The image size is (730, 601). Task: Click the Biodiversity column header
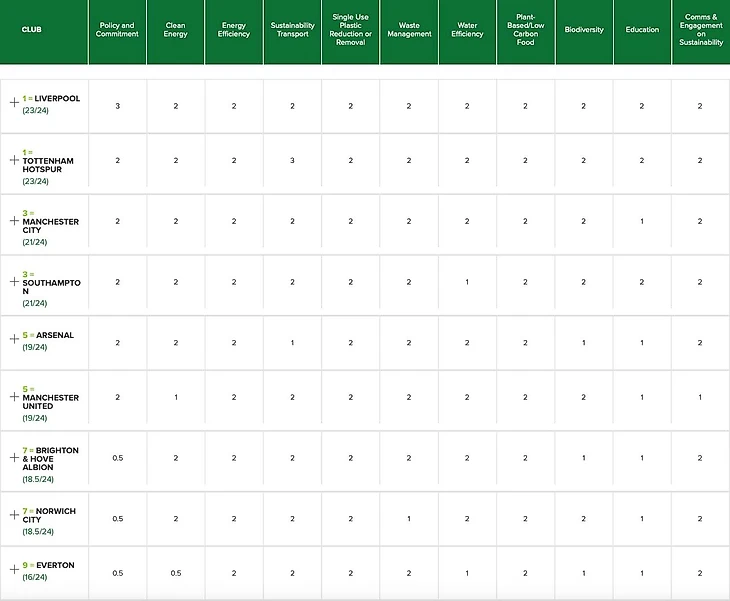coord(584,29)
